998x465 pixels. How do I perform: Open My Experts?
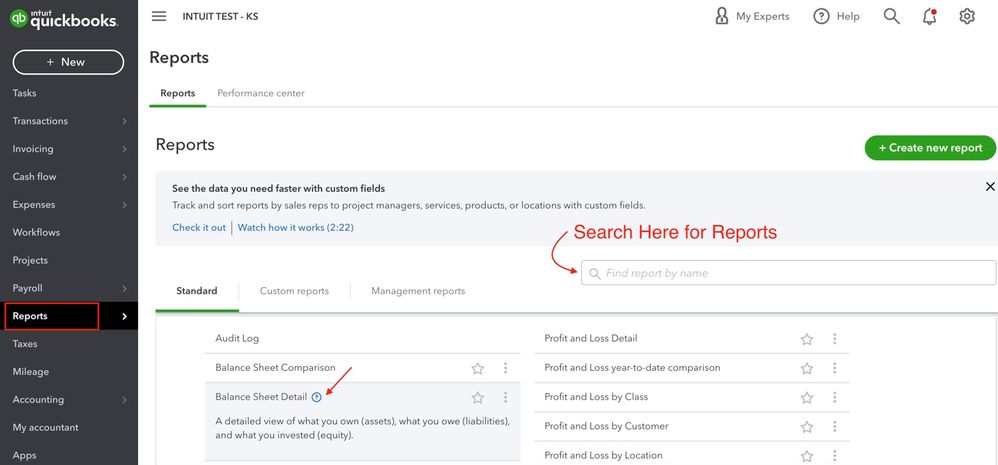(x=752, y=17)
